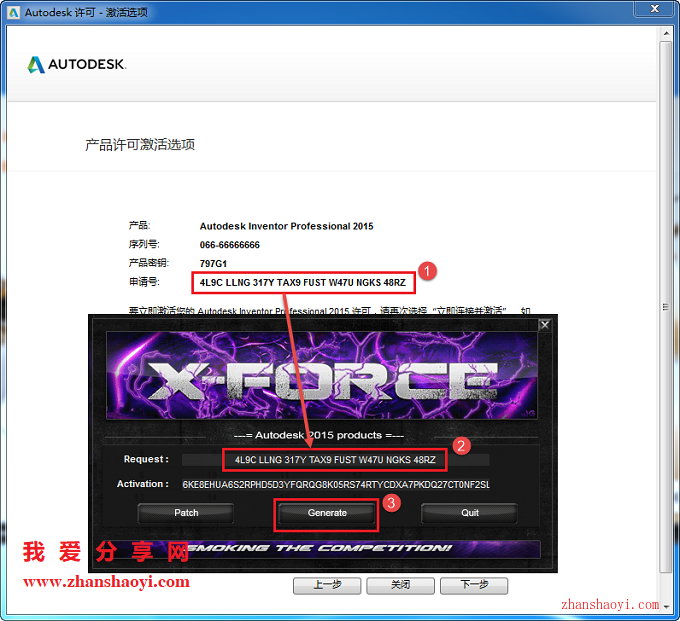
Task: Select the request code 4L9C LLNG text
Action: 303,283
